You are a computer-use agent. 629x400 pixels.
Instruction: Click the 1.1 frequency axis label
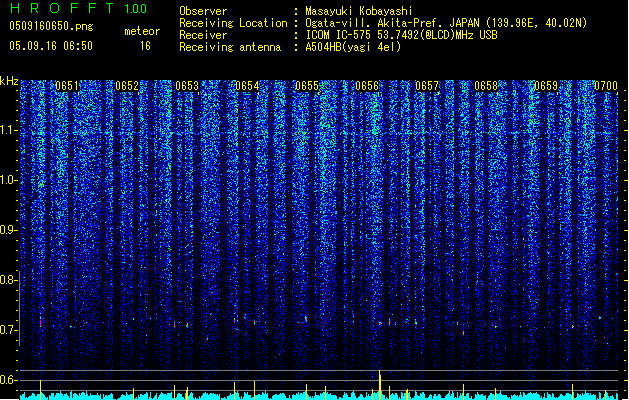9,130
